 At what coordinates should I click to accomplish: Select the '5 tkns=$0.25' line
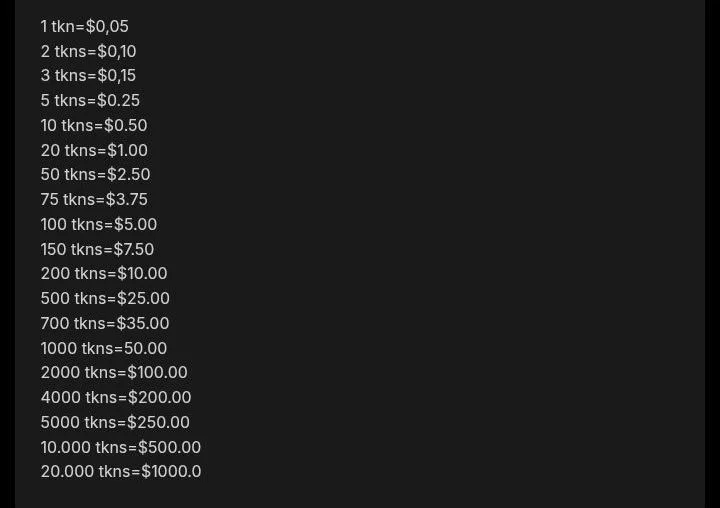click(90, 100)
